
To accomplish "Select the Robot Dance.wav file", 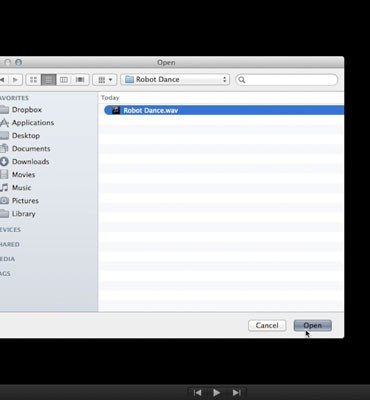I will (x=224, y=110).
